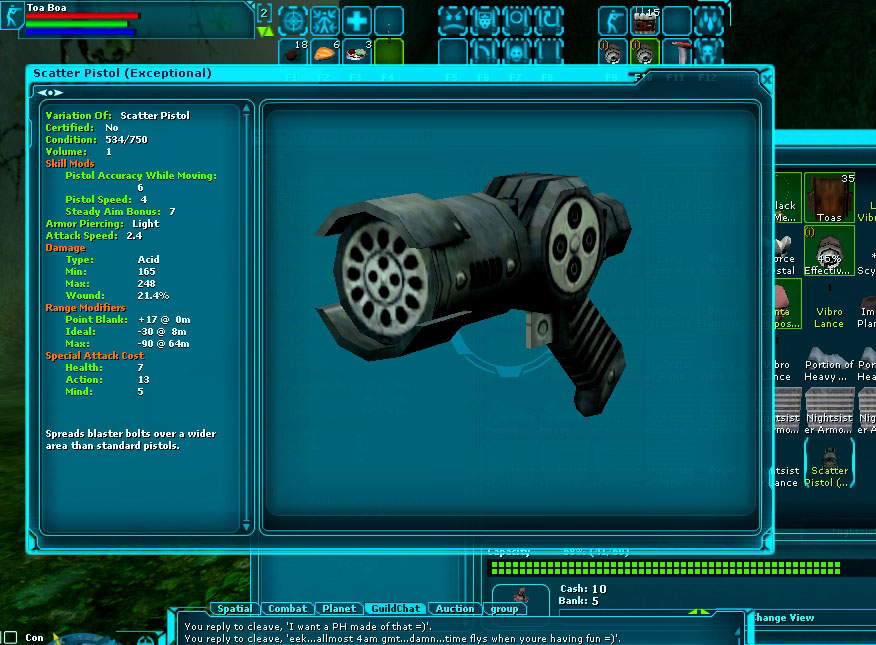Switch to the group chat tab
876x645 pixels.
click(504, 609)
